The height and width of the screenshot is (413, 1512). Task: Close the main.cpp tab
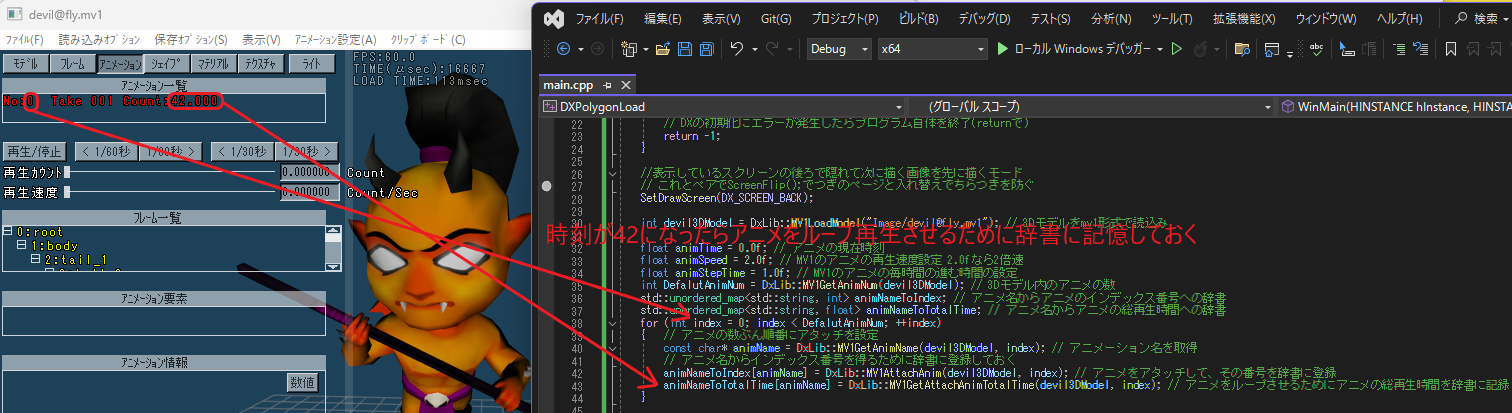(x=625, y=86)
